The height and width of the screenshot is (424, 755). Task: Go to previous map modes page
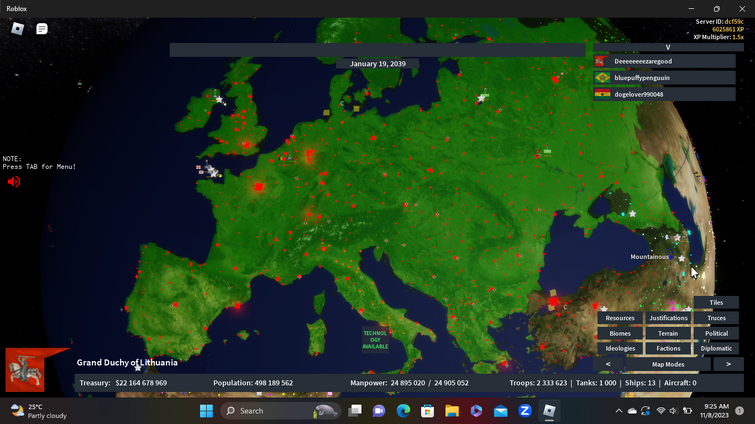(x=608, y=364)
